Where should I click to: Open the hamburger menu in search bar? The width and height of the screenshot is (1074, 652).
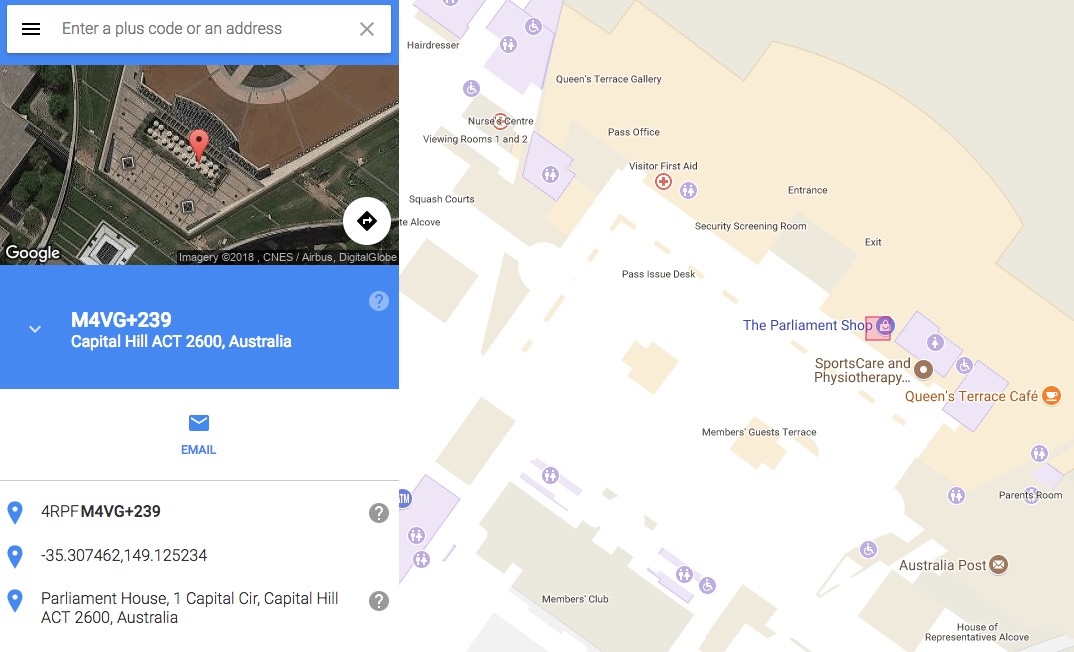tap(31, 29)
